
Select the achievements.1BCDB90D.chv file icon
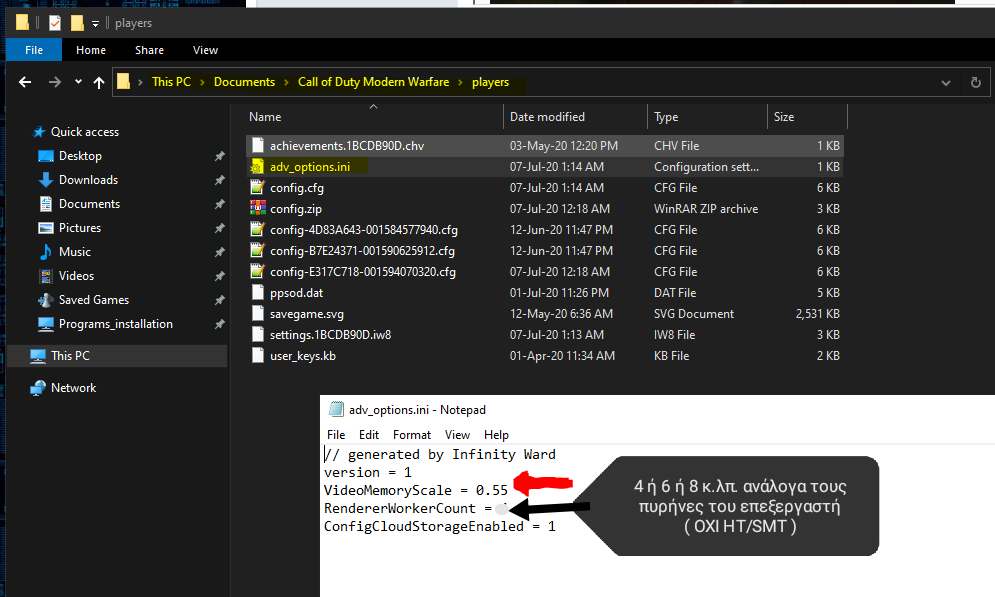coord(258,146)
